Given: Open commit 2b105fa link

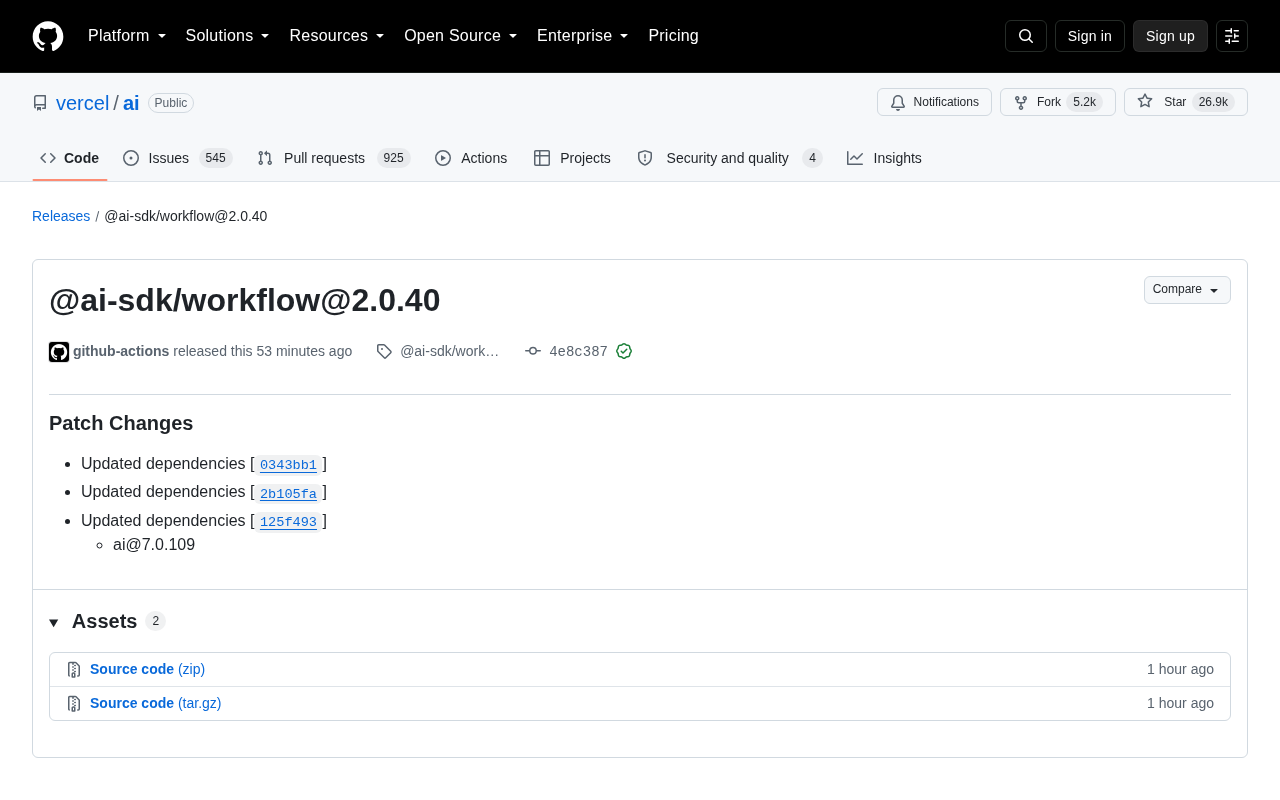Looking at the screenshot, I should pos(288,493).
